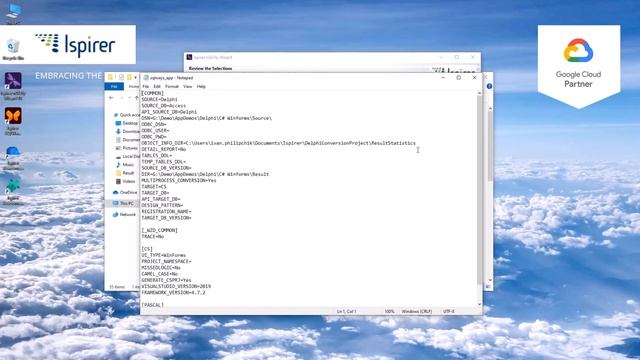Maximize the Notepad window
The image size is (640, 360).
pyautogui.click(x=458, y=78)
